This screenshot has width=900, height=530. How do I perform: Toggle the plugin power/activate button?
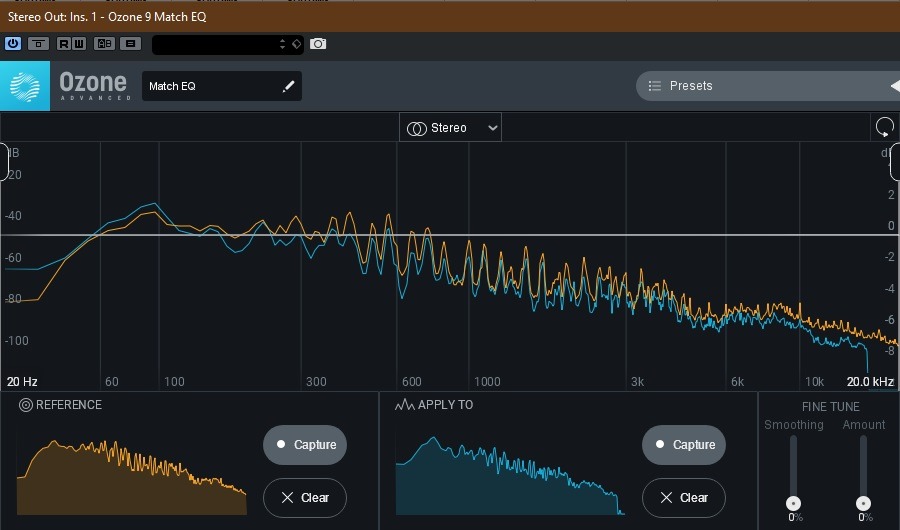(x=13, y=44)
